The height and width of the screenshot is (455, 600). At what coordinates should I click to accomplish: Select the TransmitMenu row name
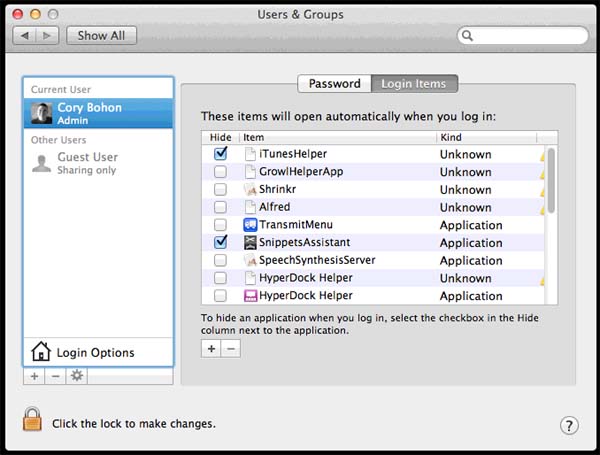296,225
